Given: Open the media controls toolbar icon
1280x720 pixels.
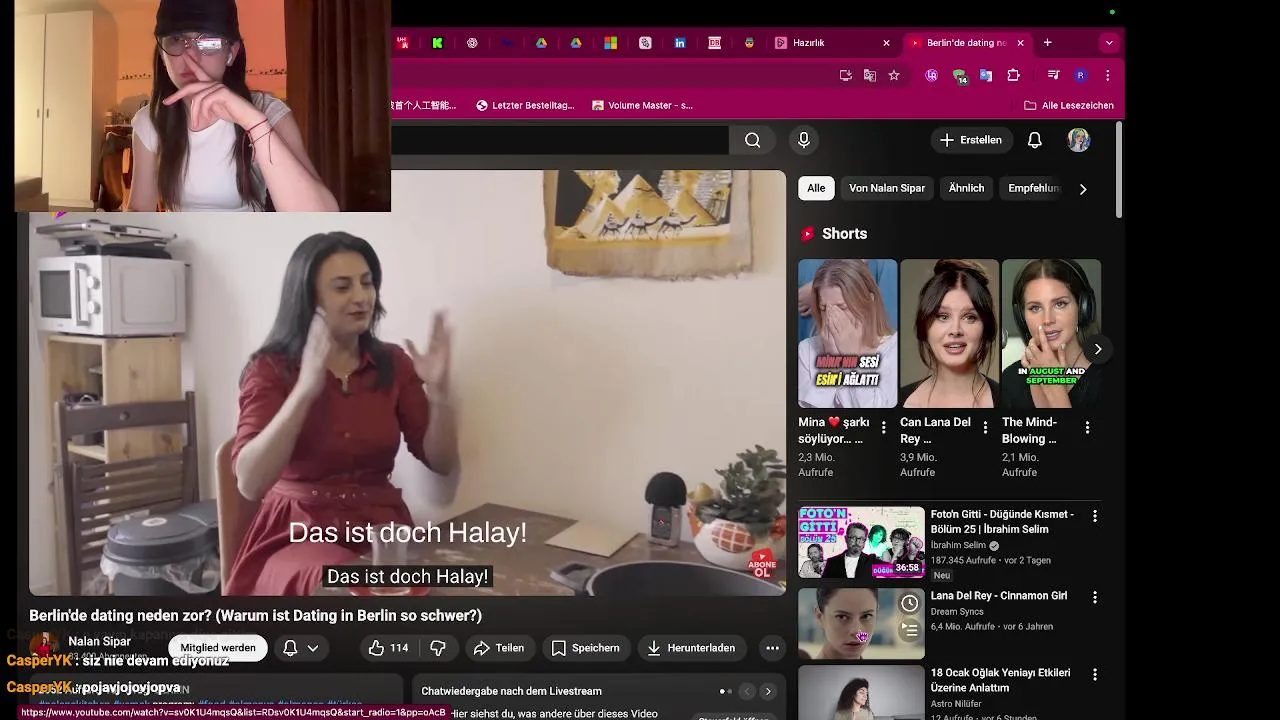Looking at the screenshot, I should tap(1054, 75).
